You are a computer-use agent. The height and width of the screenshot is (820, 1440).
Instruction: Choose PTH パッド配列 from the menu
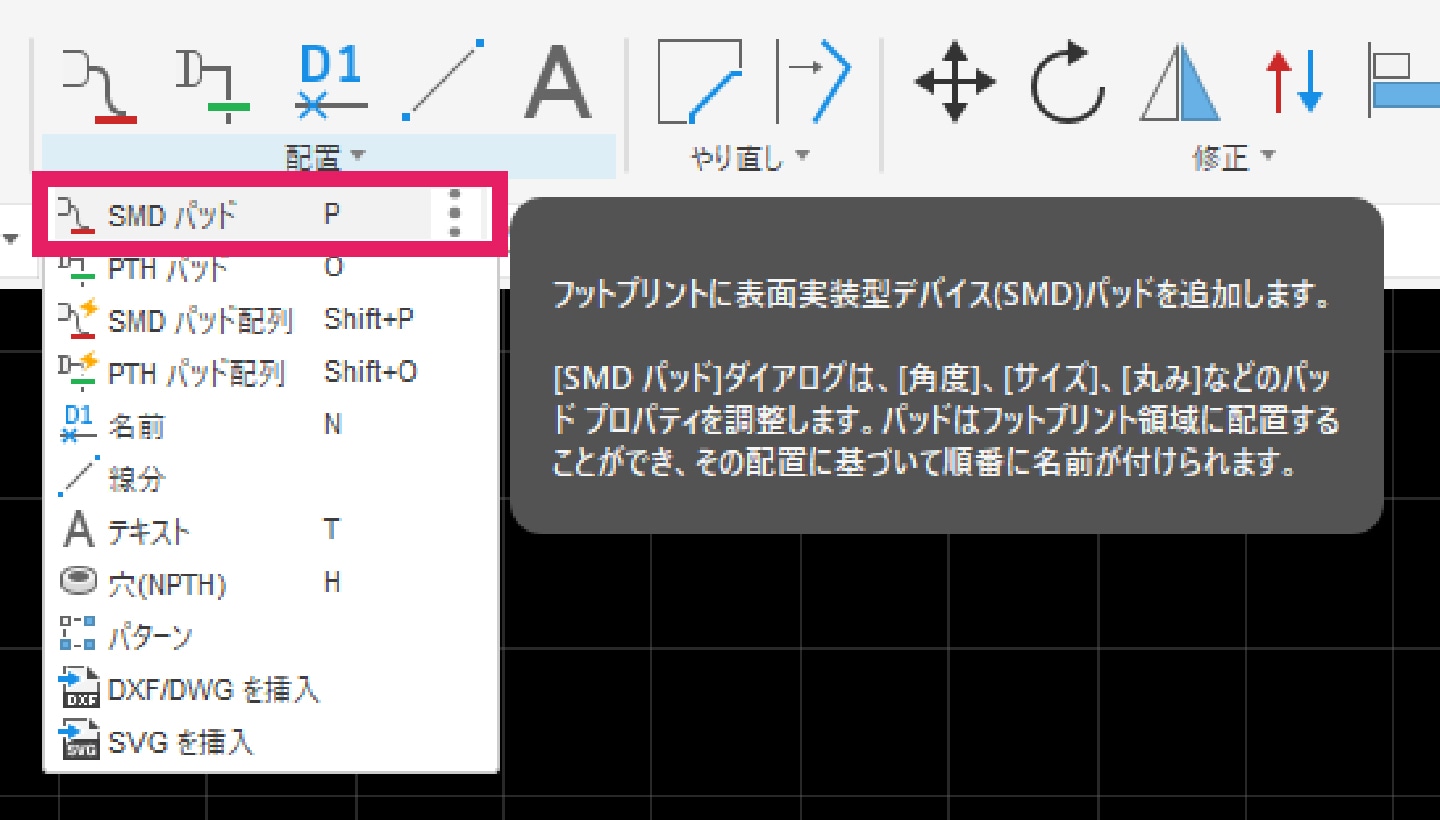point(196,374)
